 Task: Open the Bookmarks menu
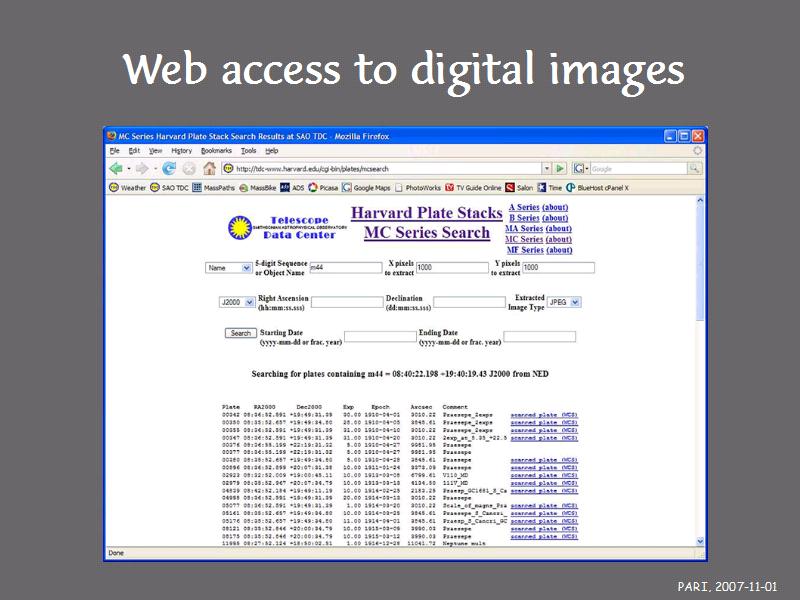tap(216, 151)
